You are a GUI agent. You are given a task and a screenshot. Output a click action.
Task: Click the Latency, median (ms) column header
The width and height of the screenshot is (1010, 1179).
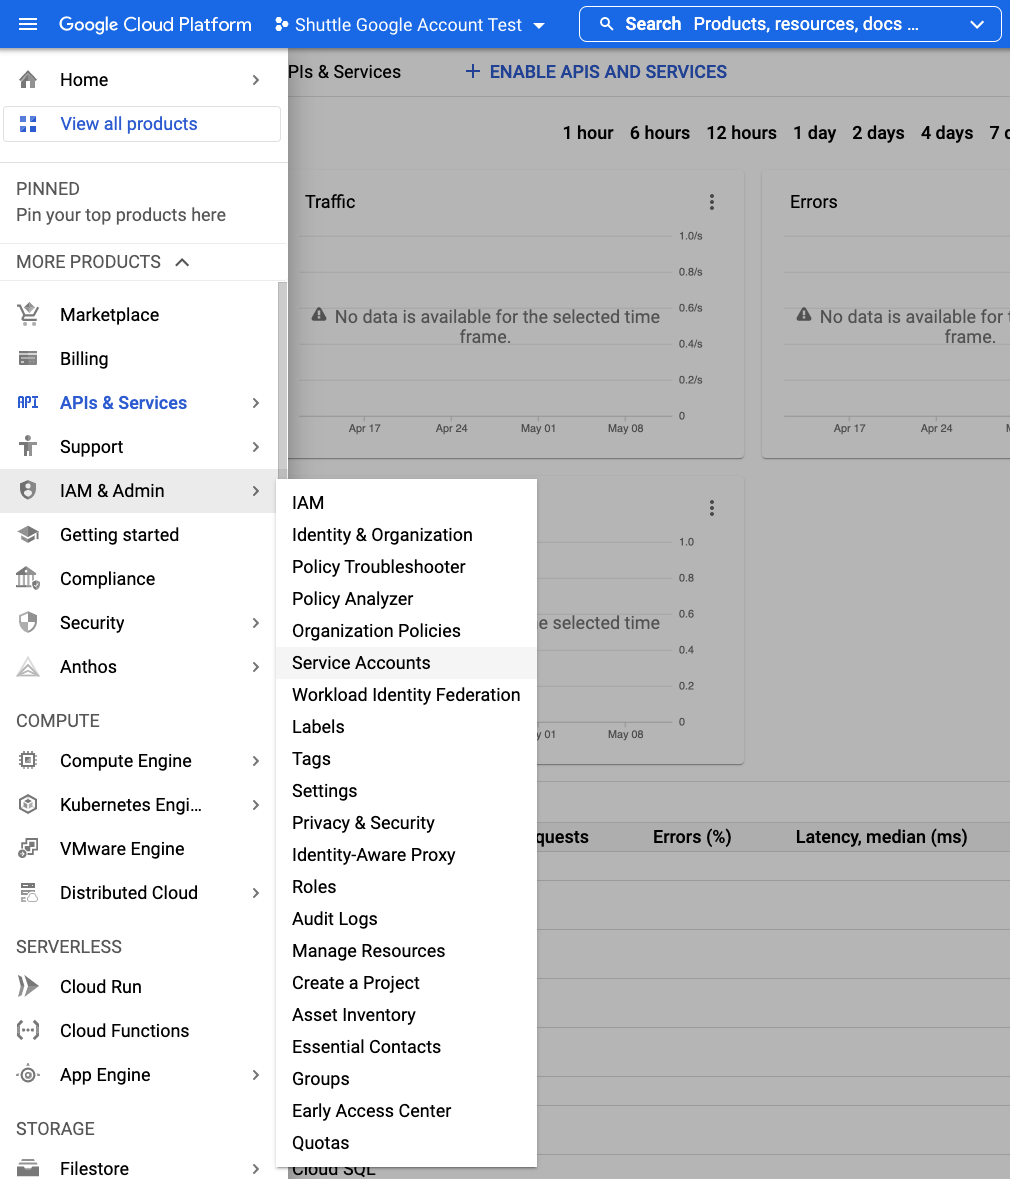(881, 837)
